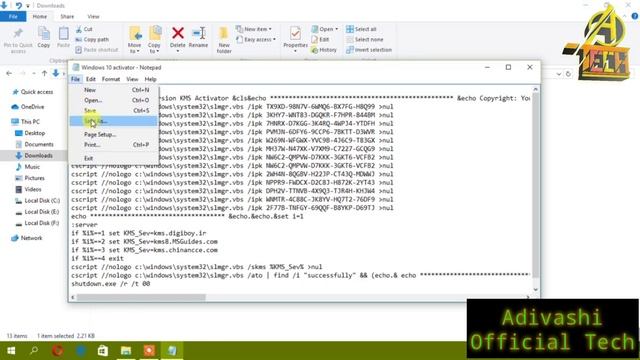
Task: Select OneDrive in navigation pane
Action: pyautogui.click(x=28, y=107)
